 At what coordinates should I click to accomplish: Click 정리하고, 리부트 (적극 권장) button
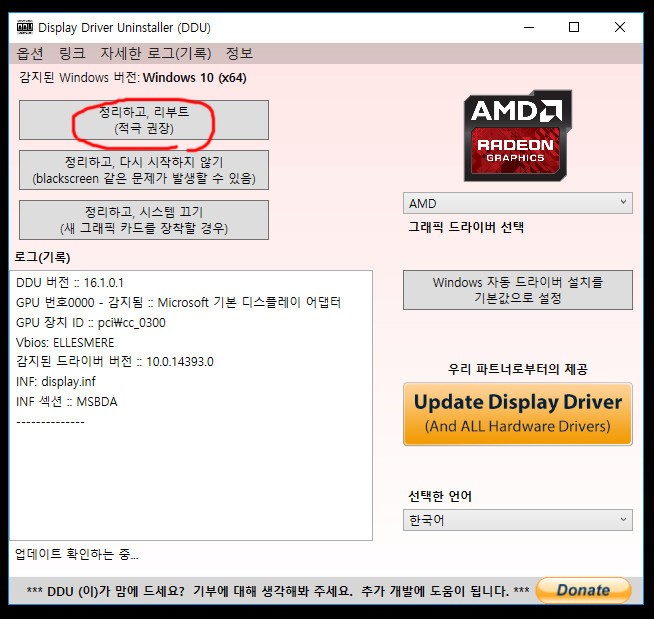[x=144, y=120]
